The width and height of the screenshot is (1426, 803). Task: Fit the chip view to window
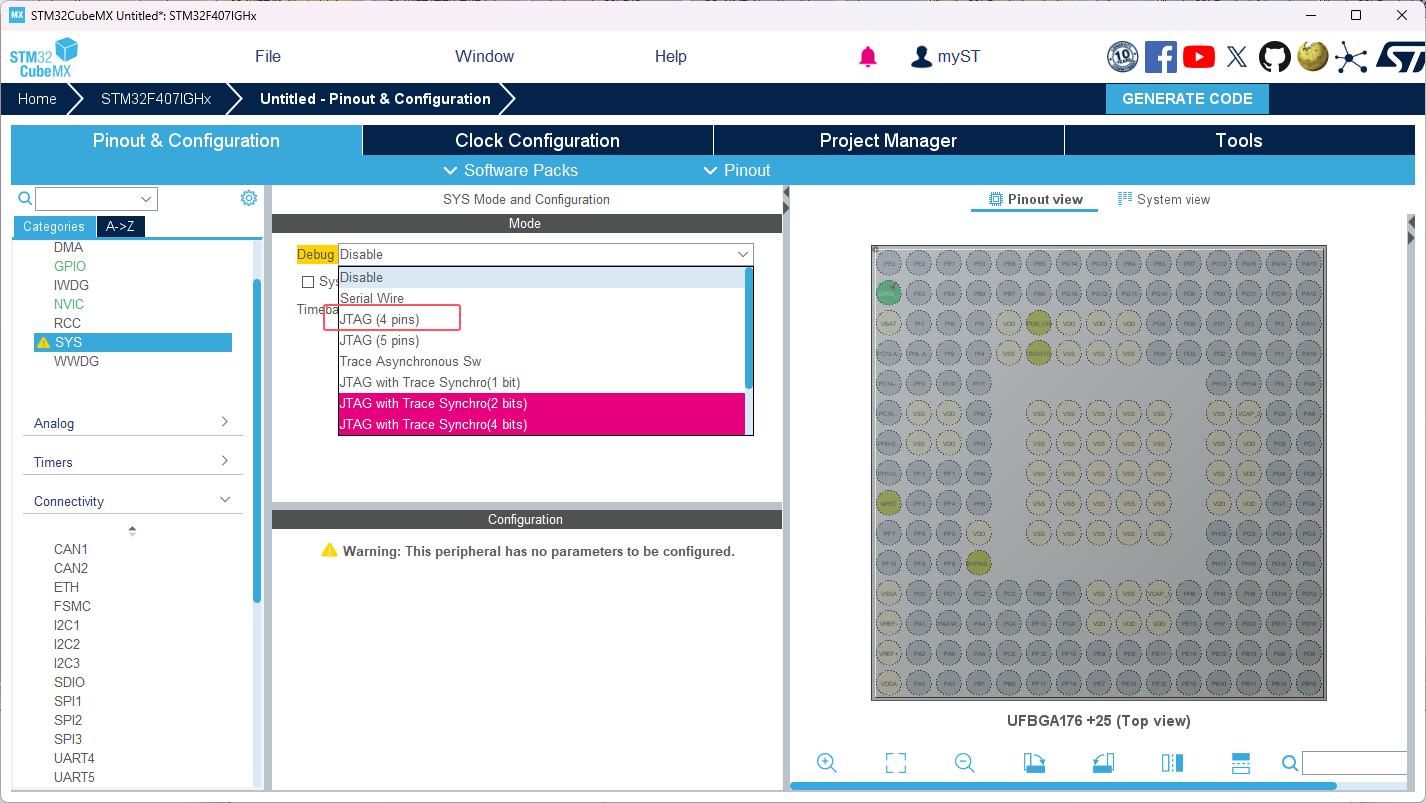(896, 763)
